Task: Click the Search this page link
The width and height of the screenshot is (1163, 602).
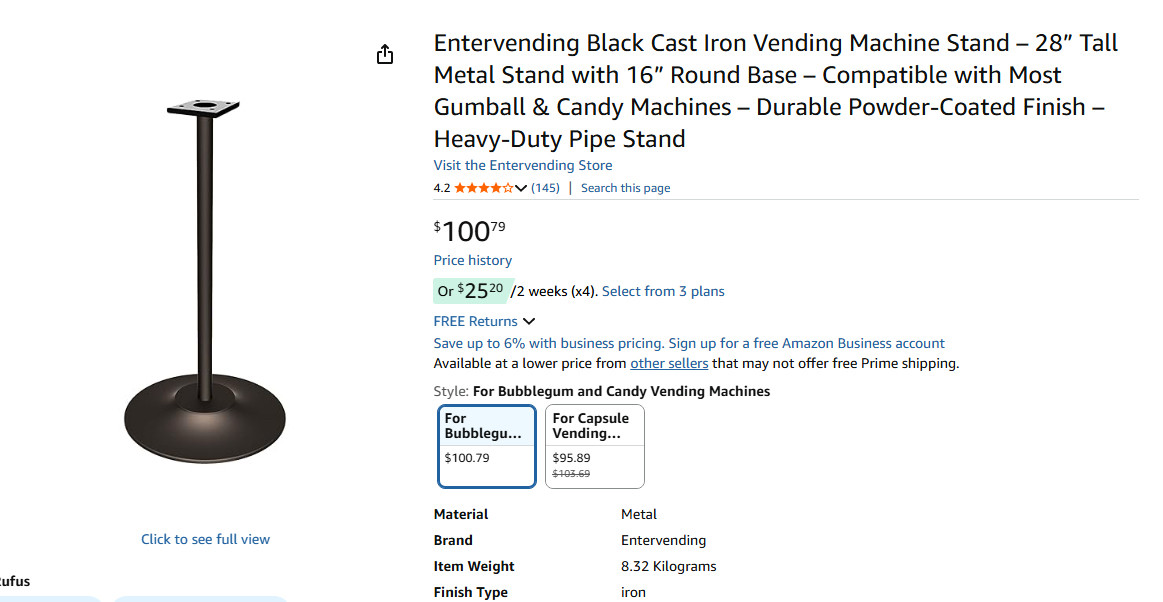Action: (625, 188)
